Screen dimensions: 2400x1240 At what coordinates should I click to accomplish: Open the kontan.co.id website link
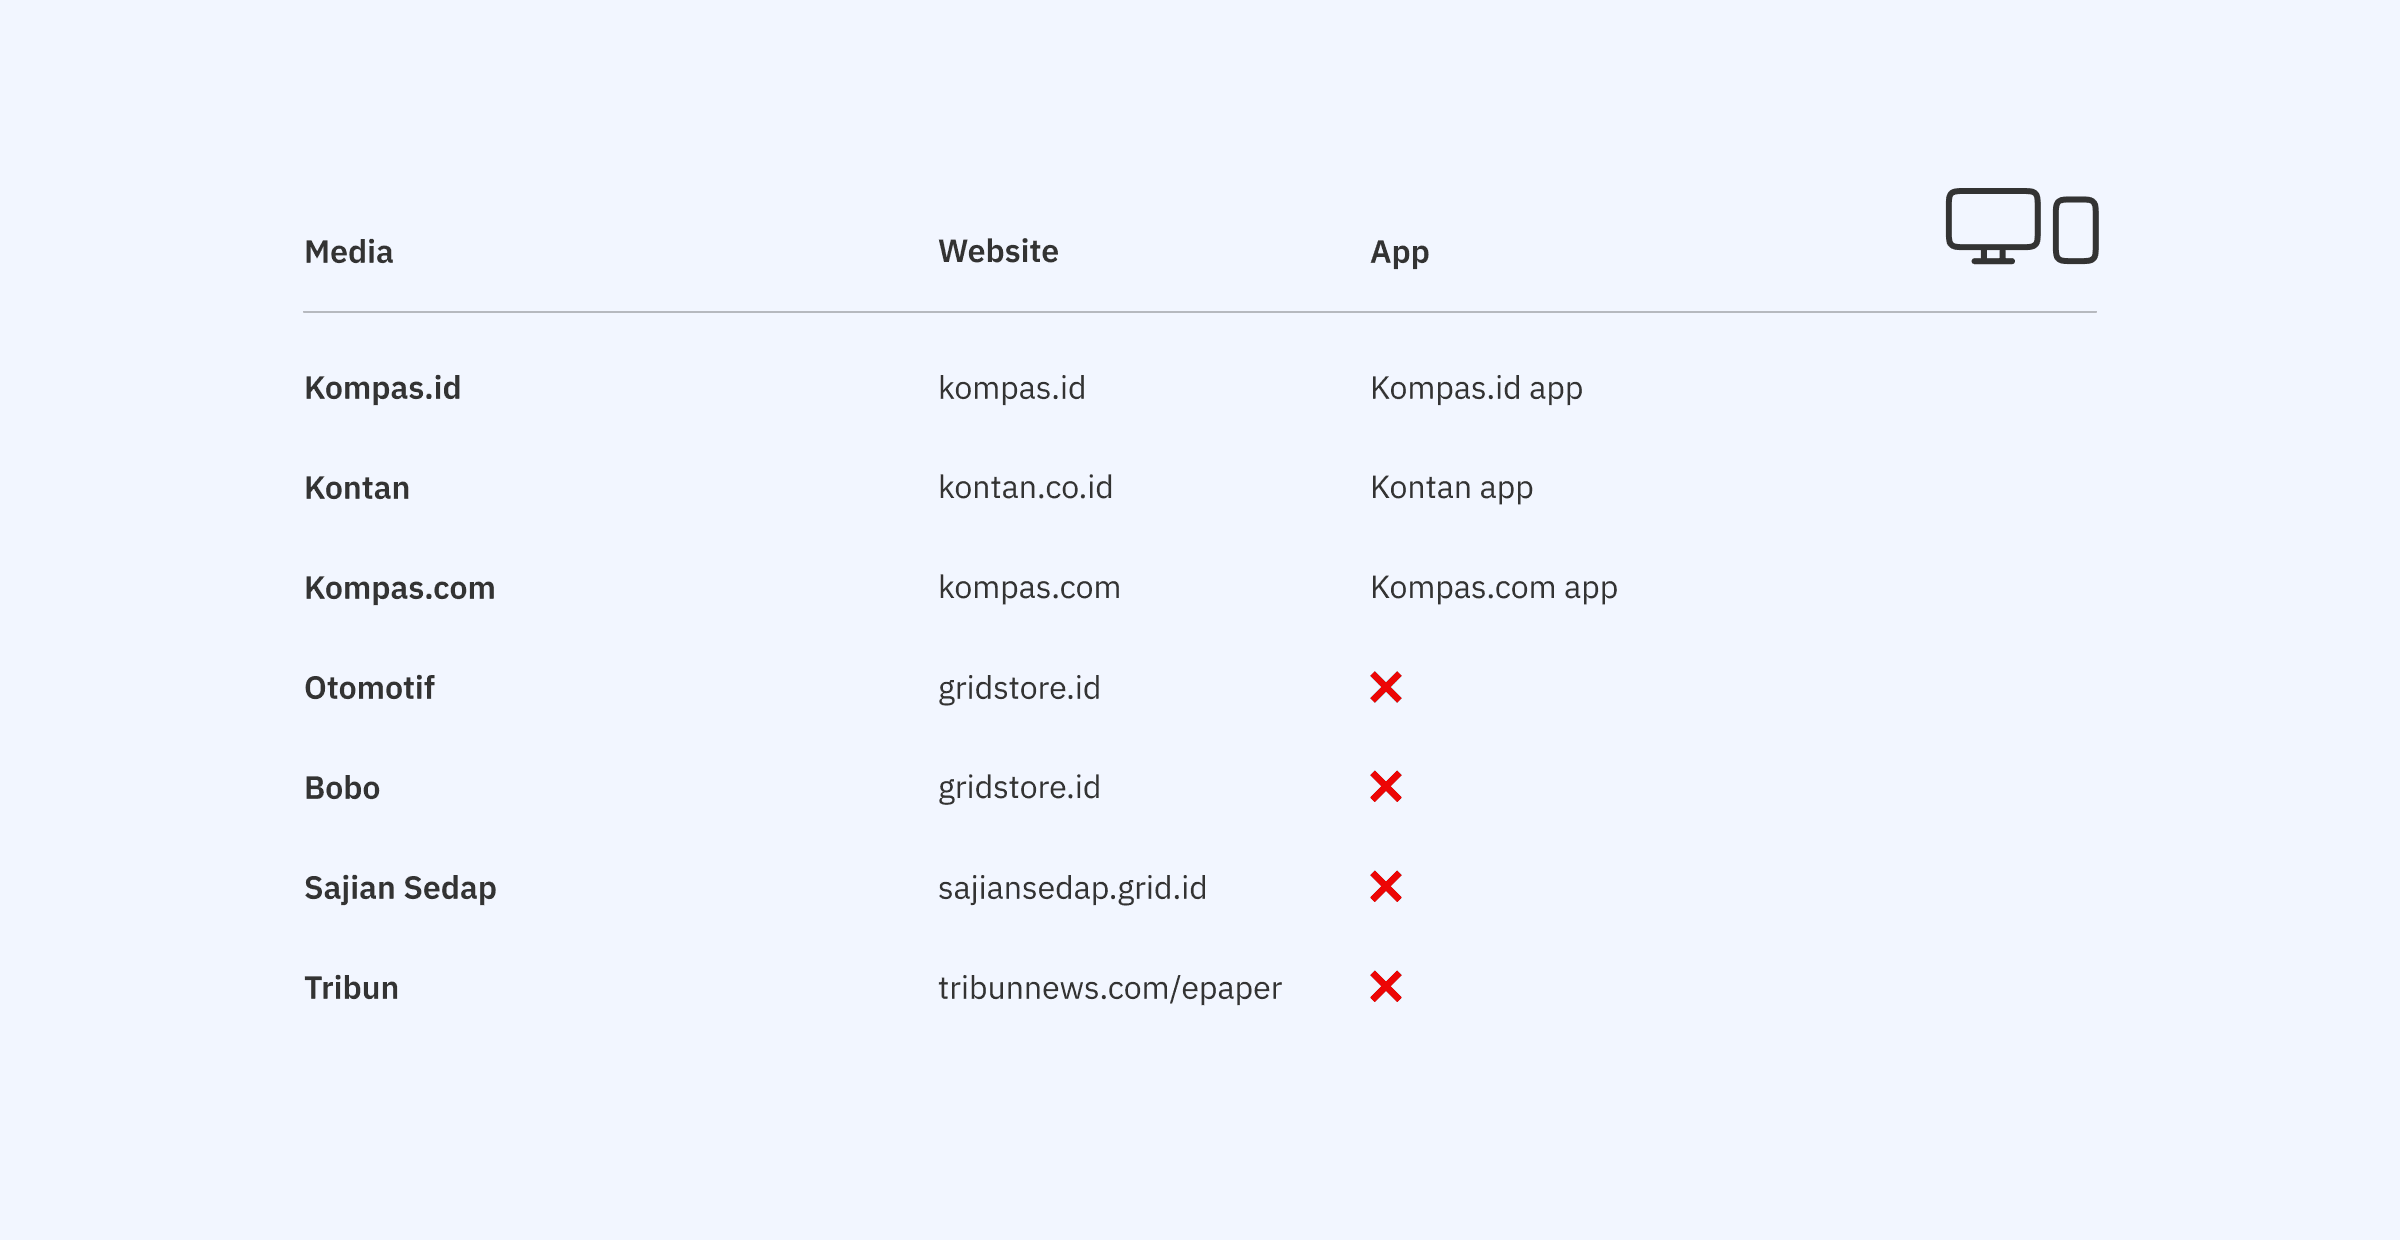pyautogui.click(x=1025, y=488)
